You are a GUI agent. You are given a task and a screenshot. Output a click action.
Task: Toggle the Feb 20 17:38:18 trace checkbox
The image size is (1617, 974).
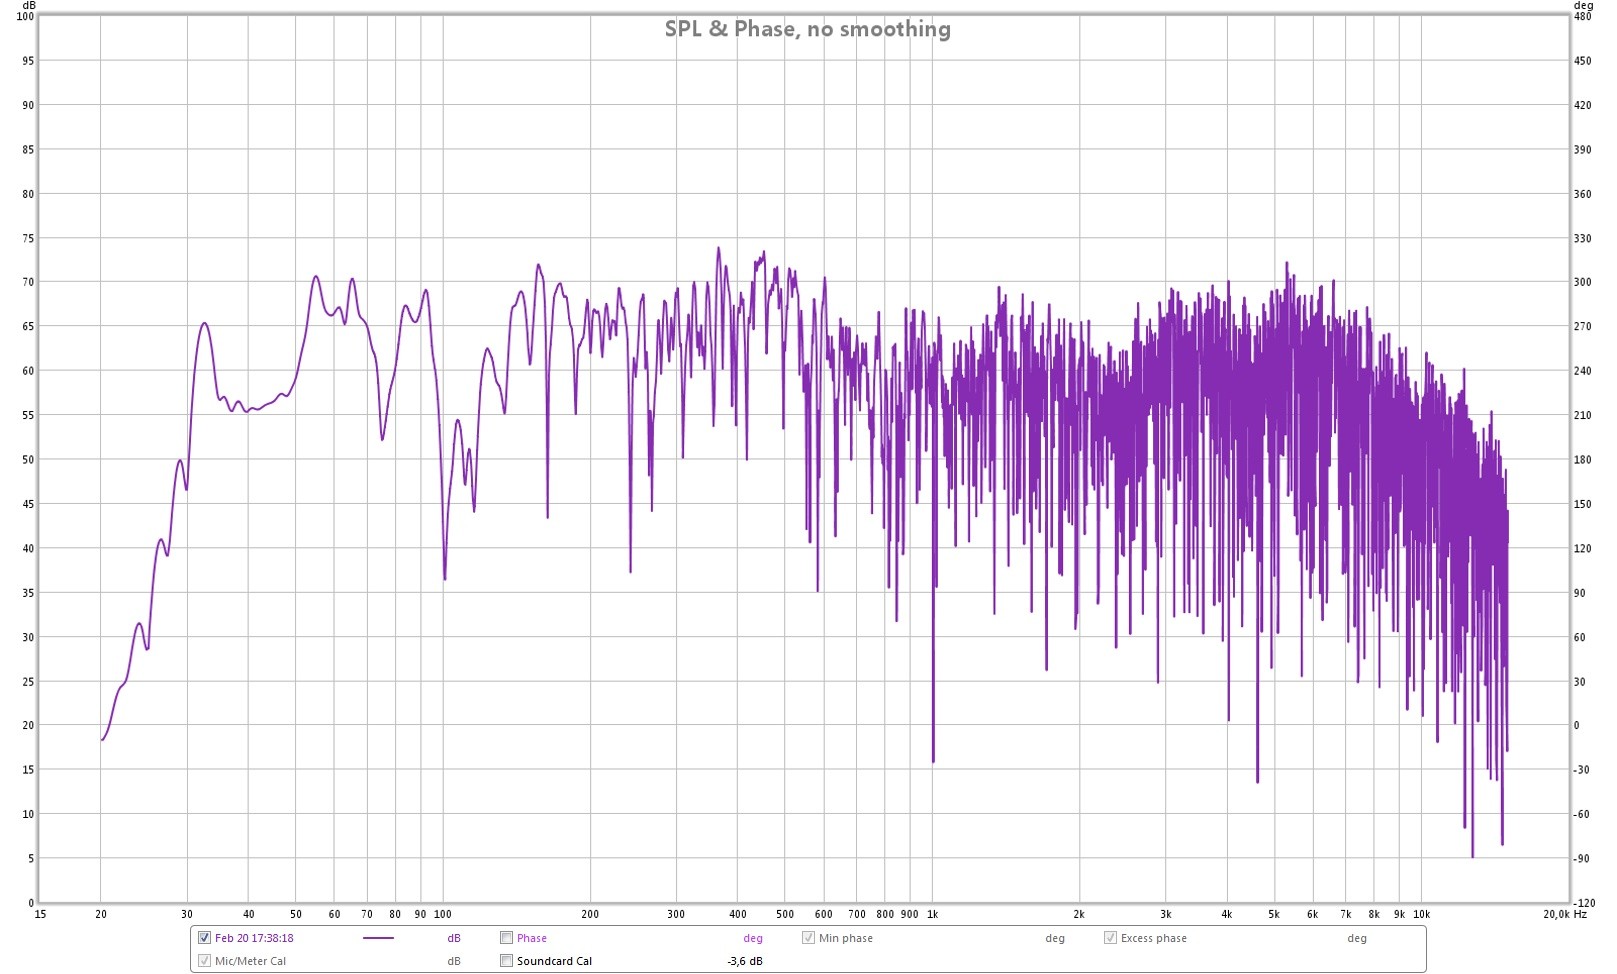pos(205,938)
